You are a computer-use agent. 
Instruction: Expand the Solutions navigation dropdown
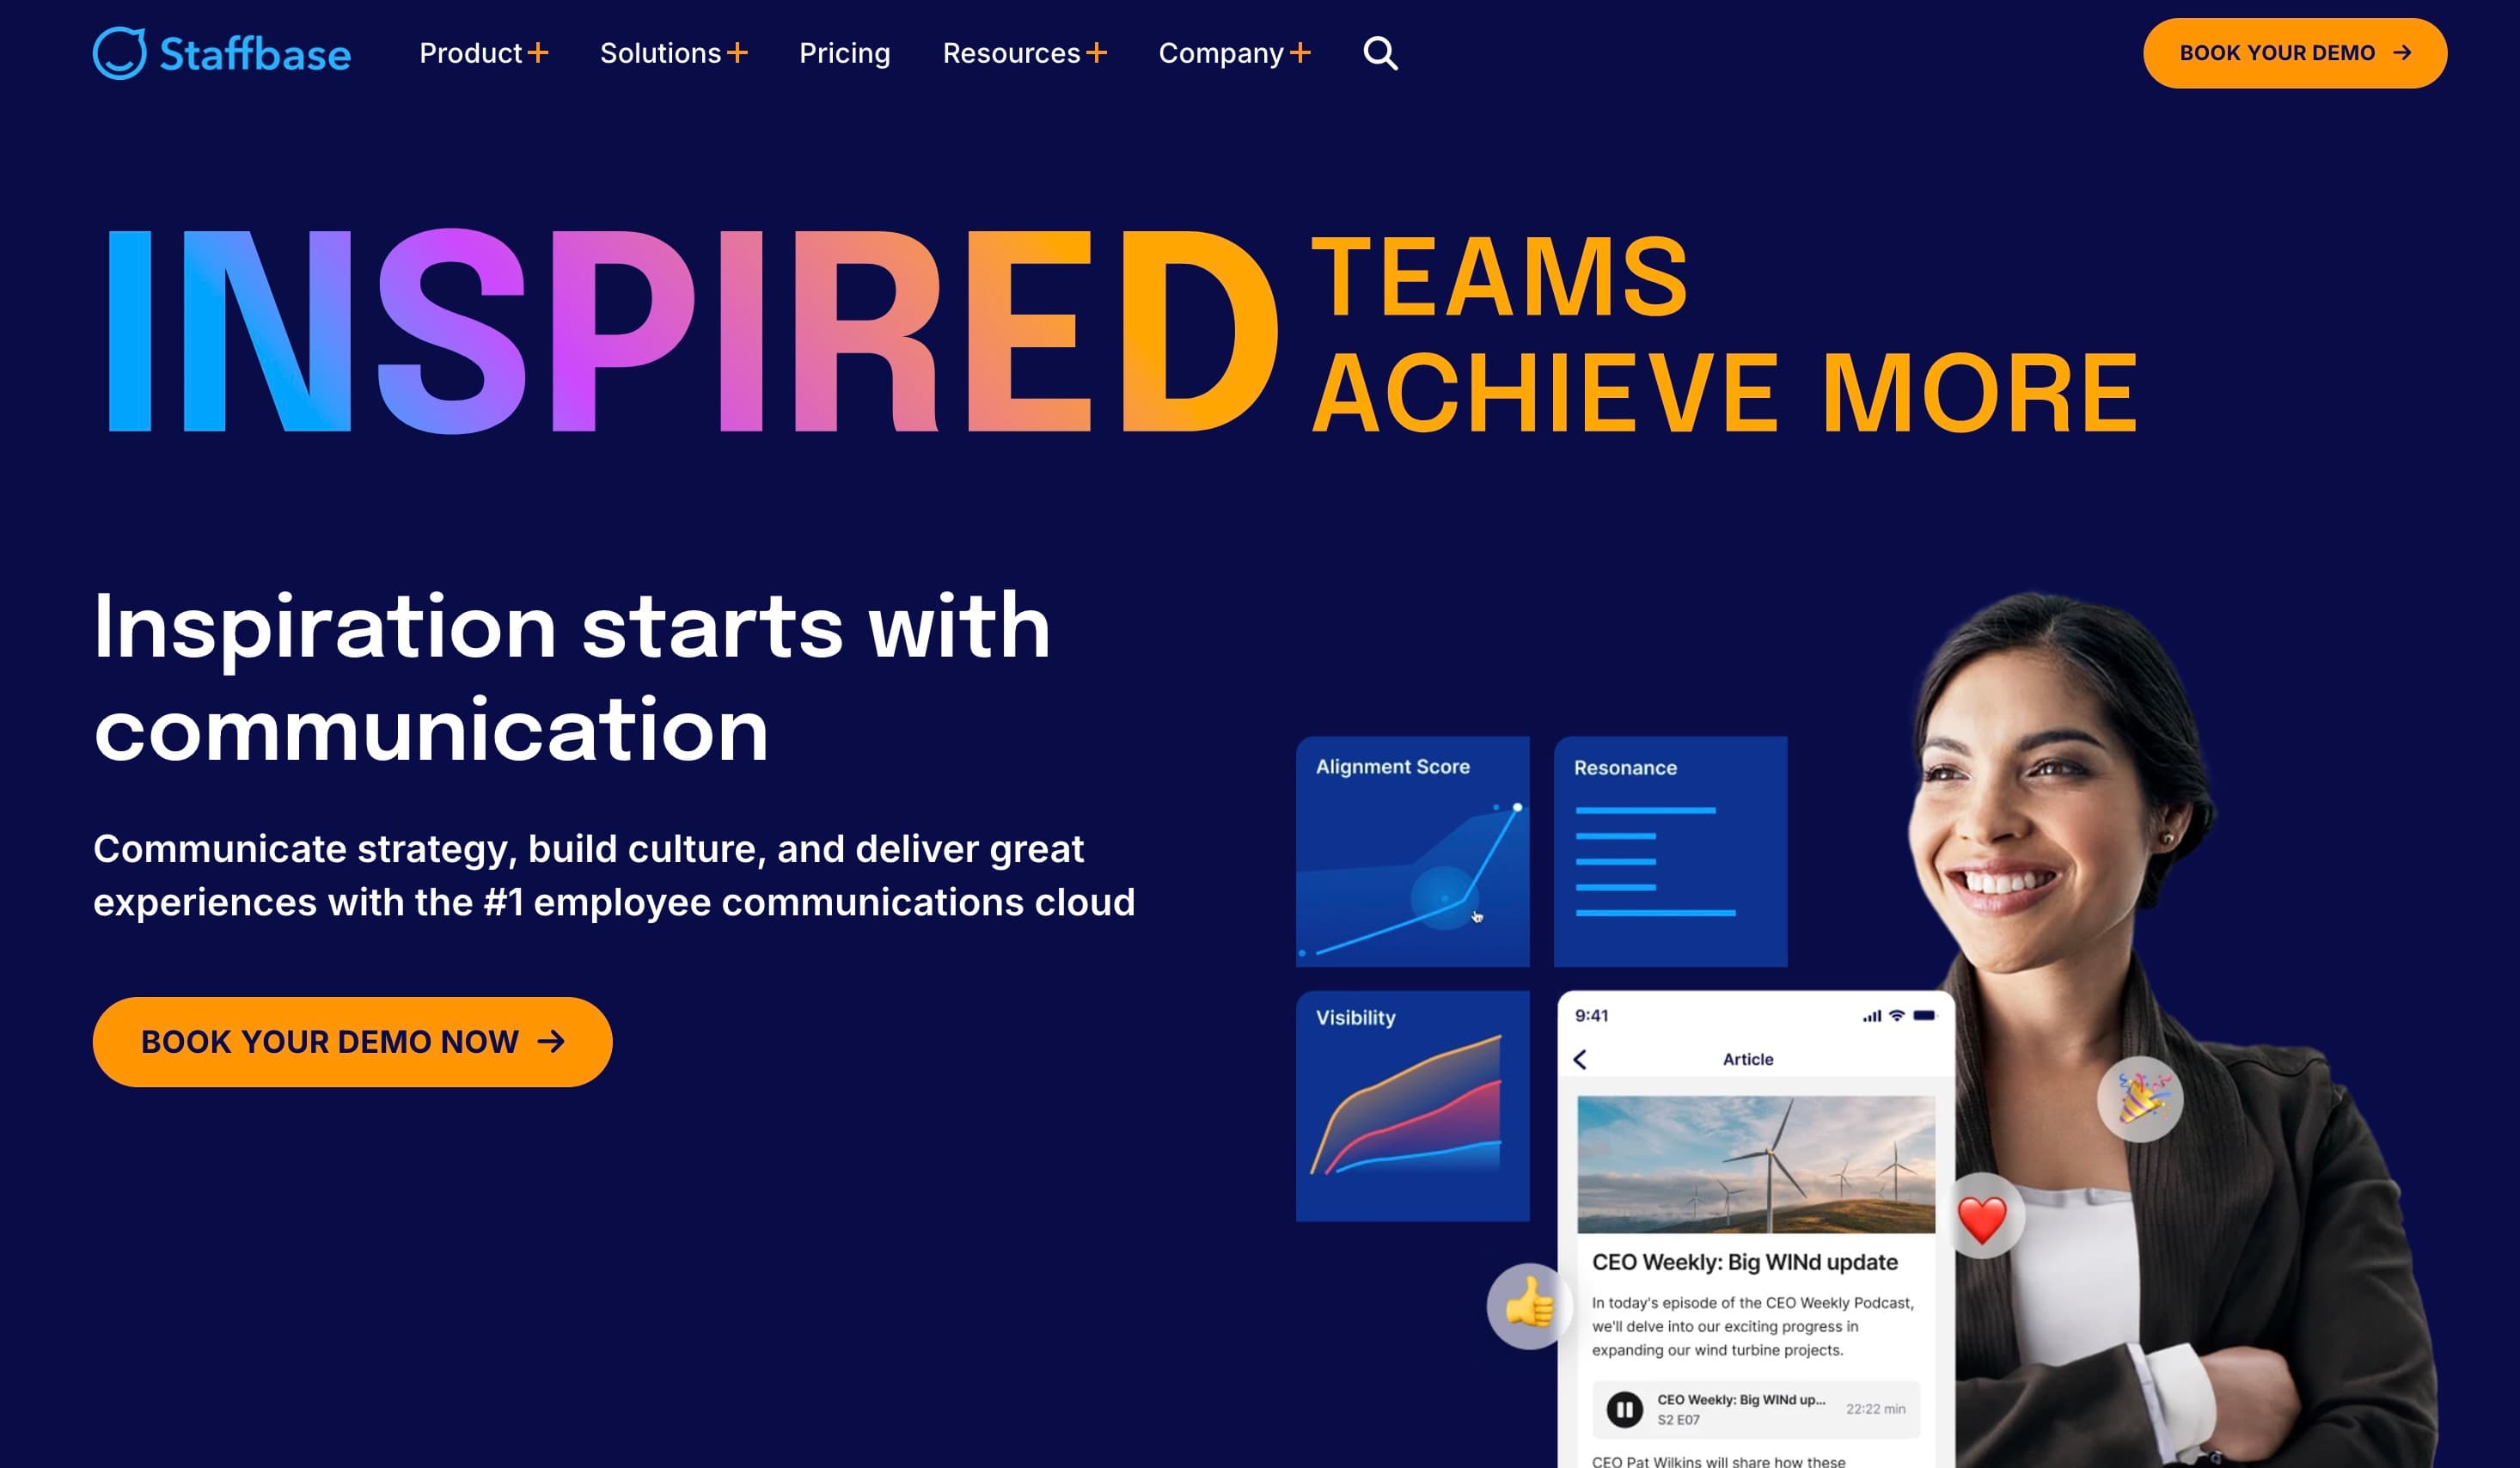(x=671, y=52)
